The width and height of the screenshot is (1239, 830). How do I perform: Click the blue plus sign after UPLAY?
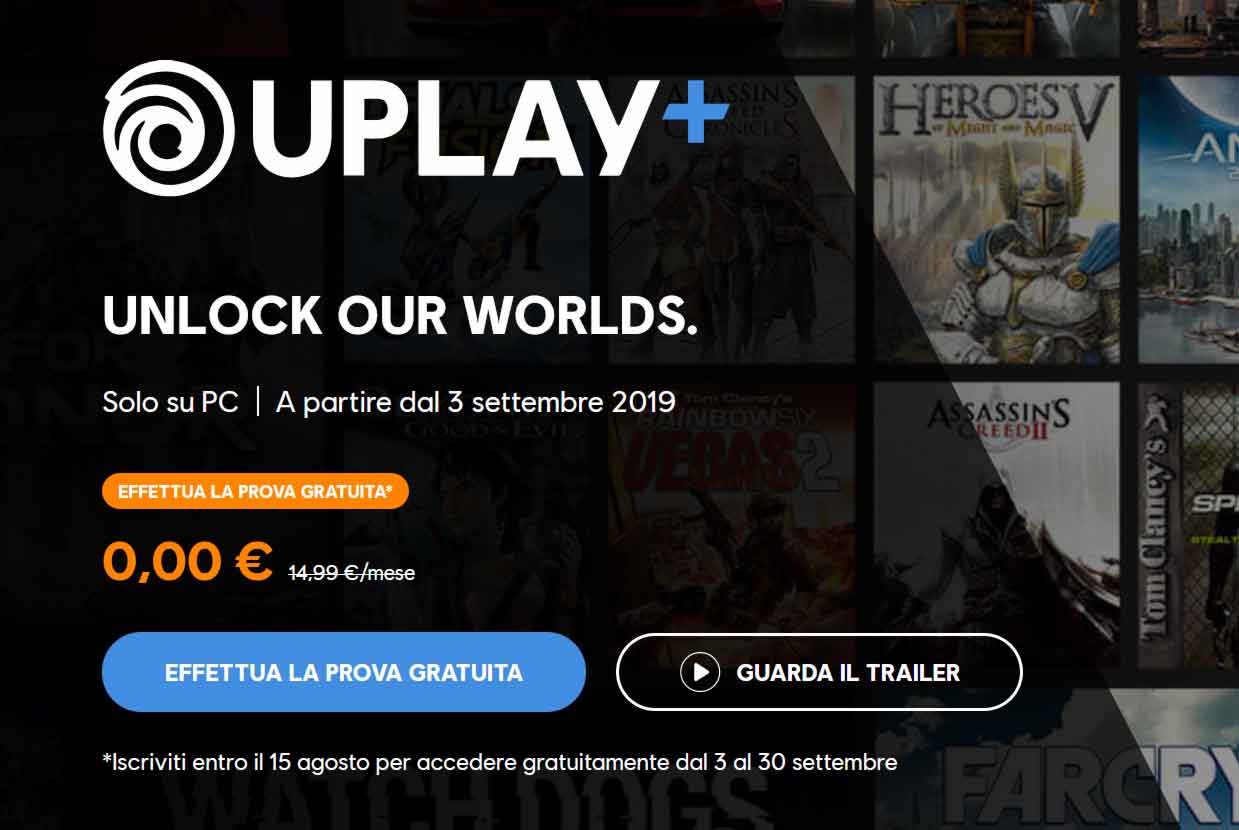(x=695, y=110)
